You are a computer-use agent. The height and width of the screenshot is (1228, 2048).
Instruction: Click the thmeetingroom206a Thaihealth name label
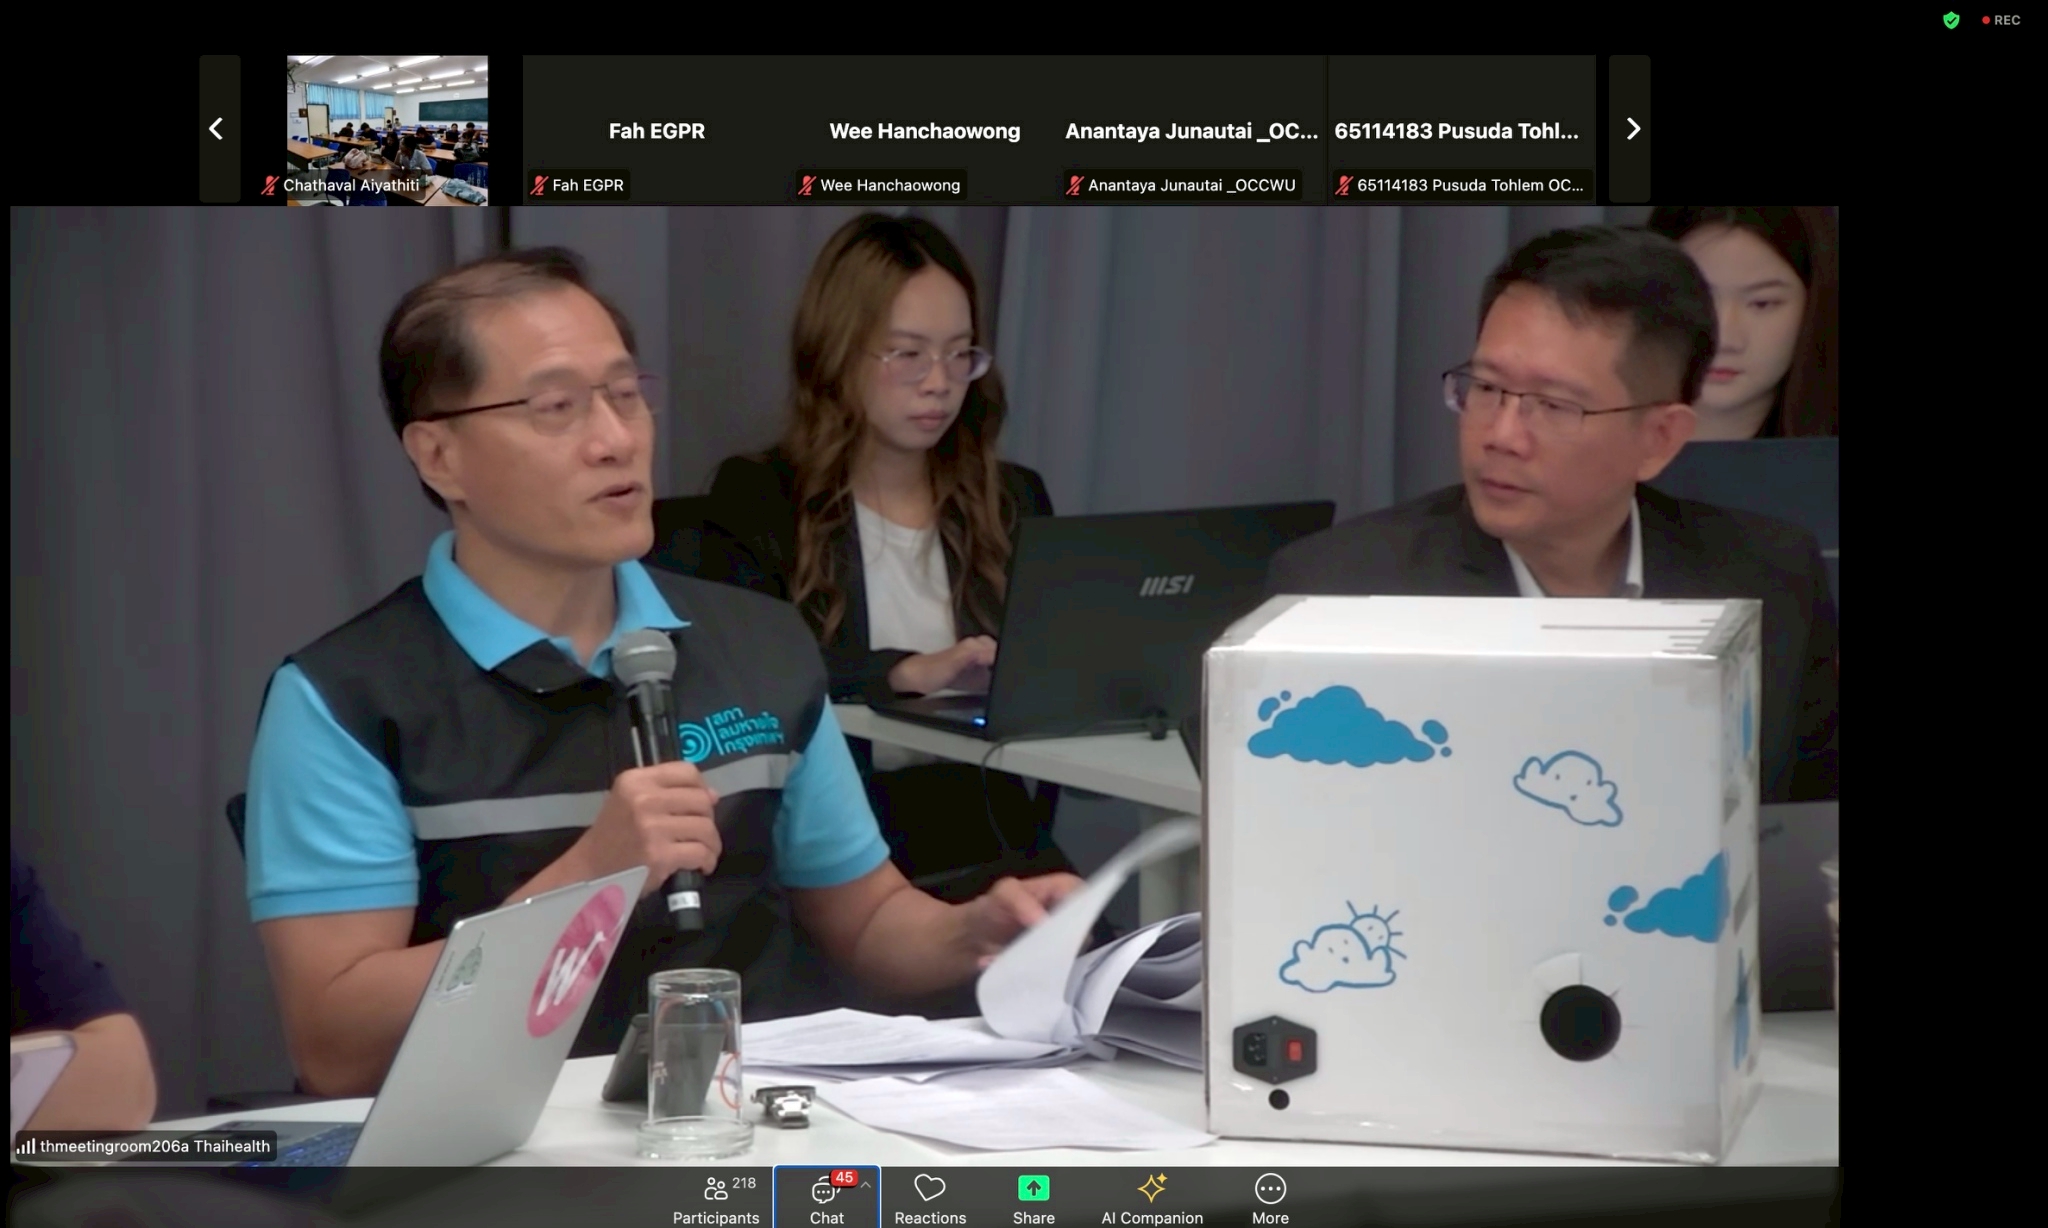pos(154,1146)
